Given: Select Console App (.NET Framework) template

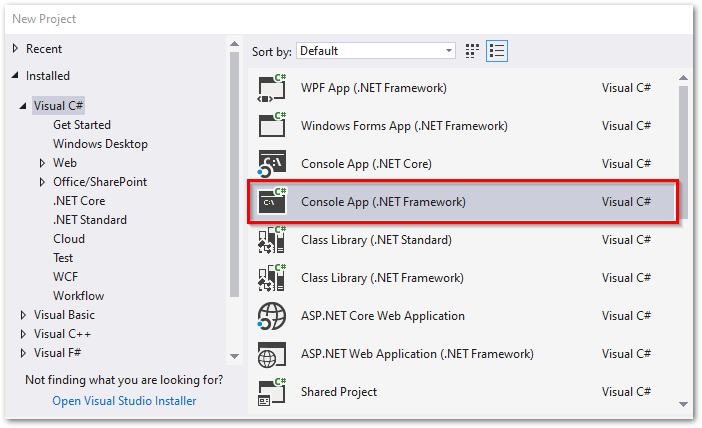Looking at the screenshot, I should tap(383, 202).
